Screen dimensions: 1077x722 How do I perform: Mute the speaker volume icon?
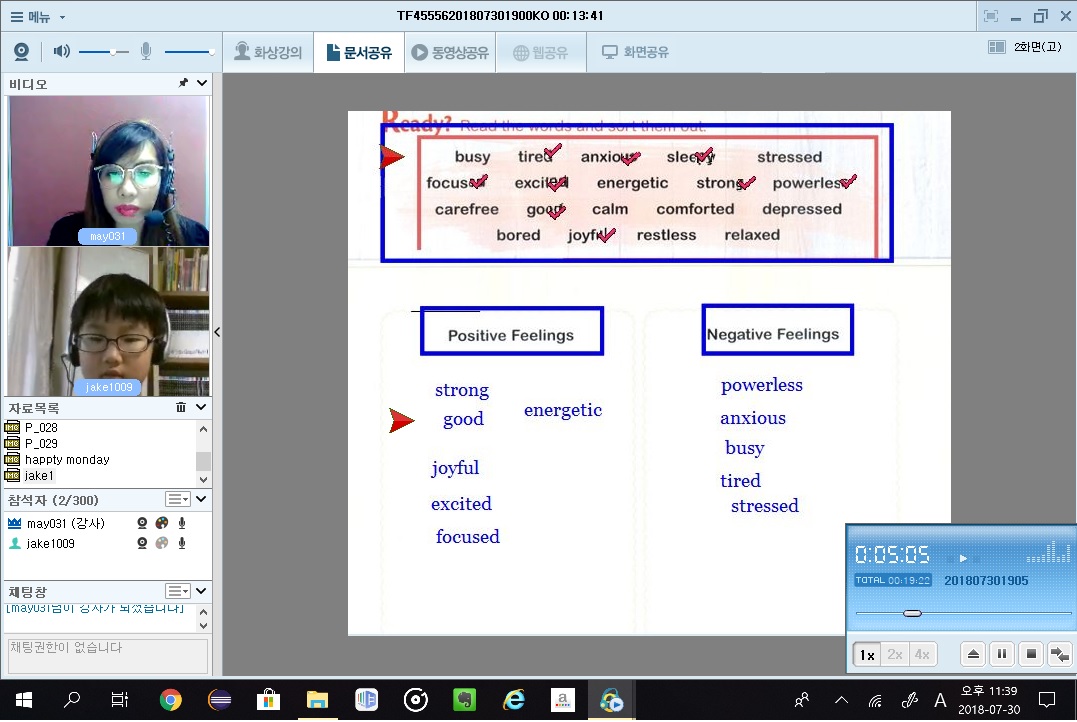61,52
